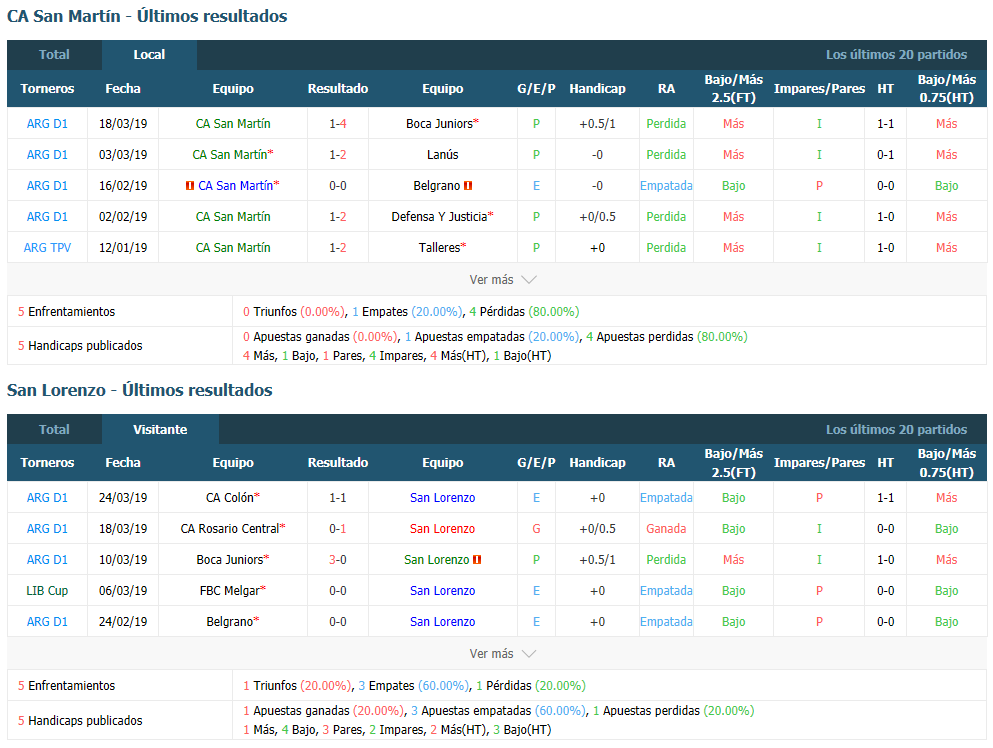This screenshot has height=748, width=993.
Task: Click red card icon beside San Lorenzo on 10/03/19
Action: (x=477, y=560)
